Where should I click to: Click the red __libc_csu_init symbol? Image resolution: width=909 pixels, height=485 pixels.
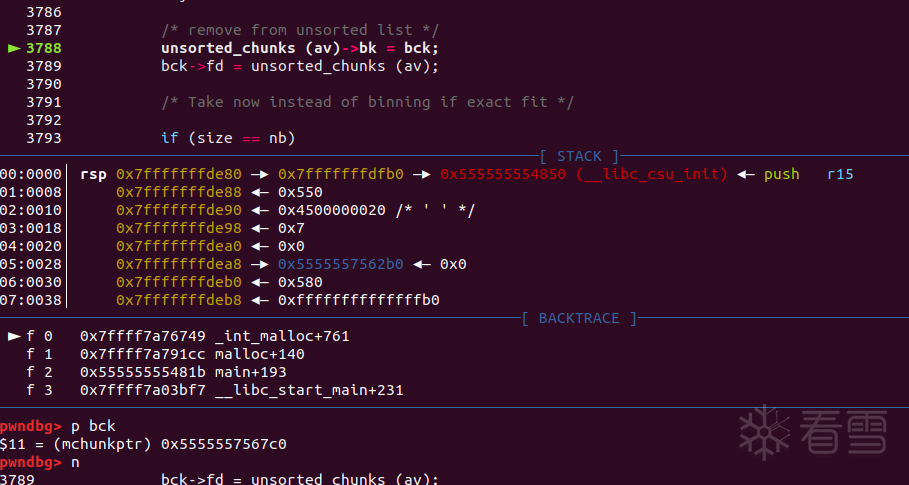tap(652, 174)
